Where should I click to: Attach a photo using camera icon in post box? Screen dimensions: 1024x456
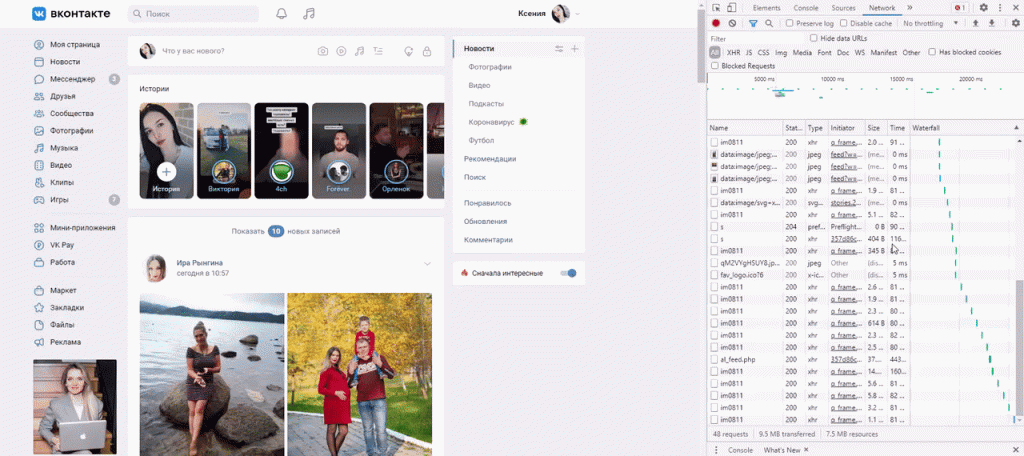[x=322, y=51]
